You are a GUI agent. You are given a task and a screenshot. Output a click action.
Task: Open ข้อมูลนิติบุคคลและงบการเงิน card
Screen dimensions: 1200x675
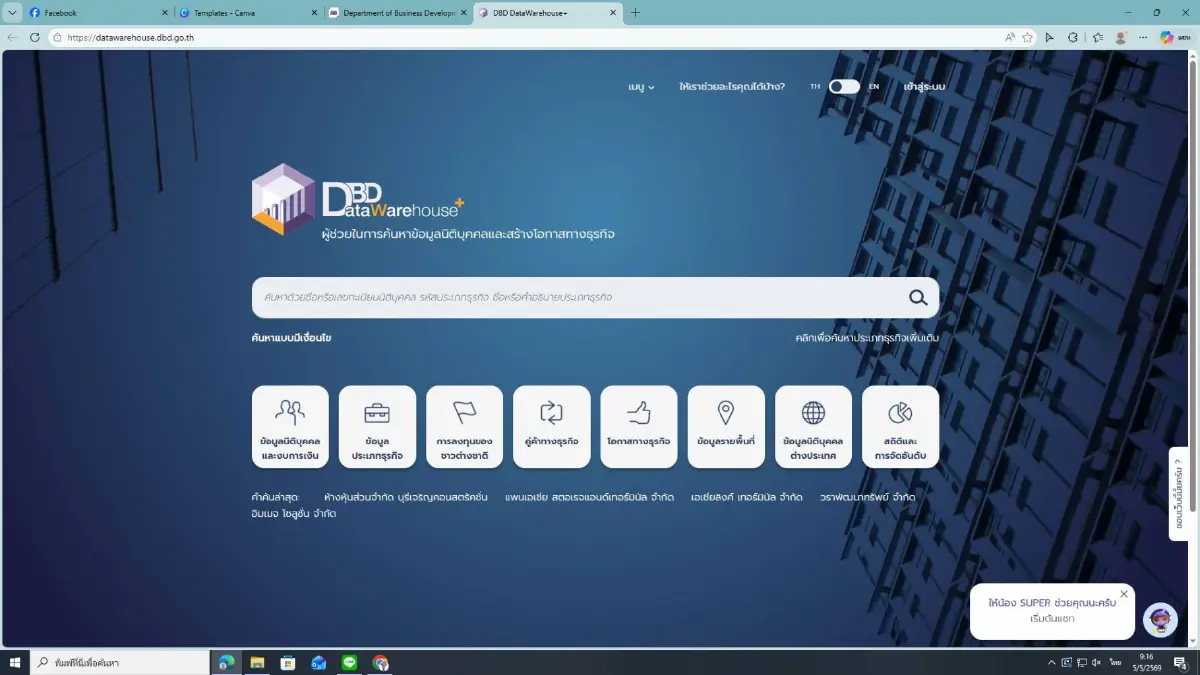pos(290,427)
